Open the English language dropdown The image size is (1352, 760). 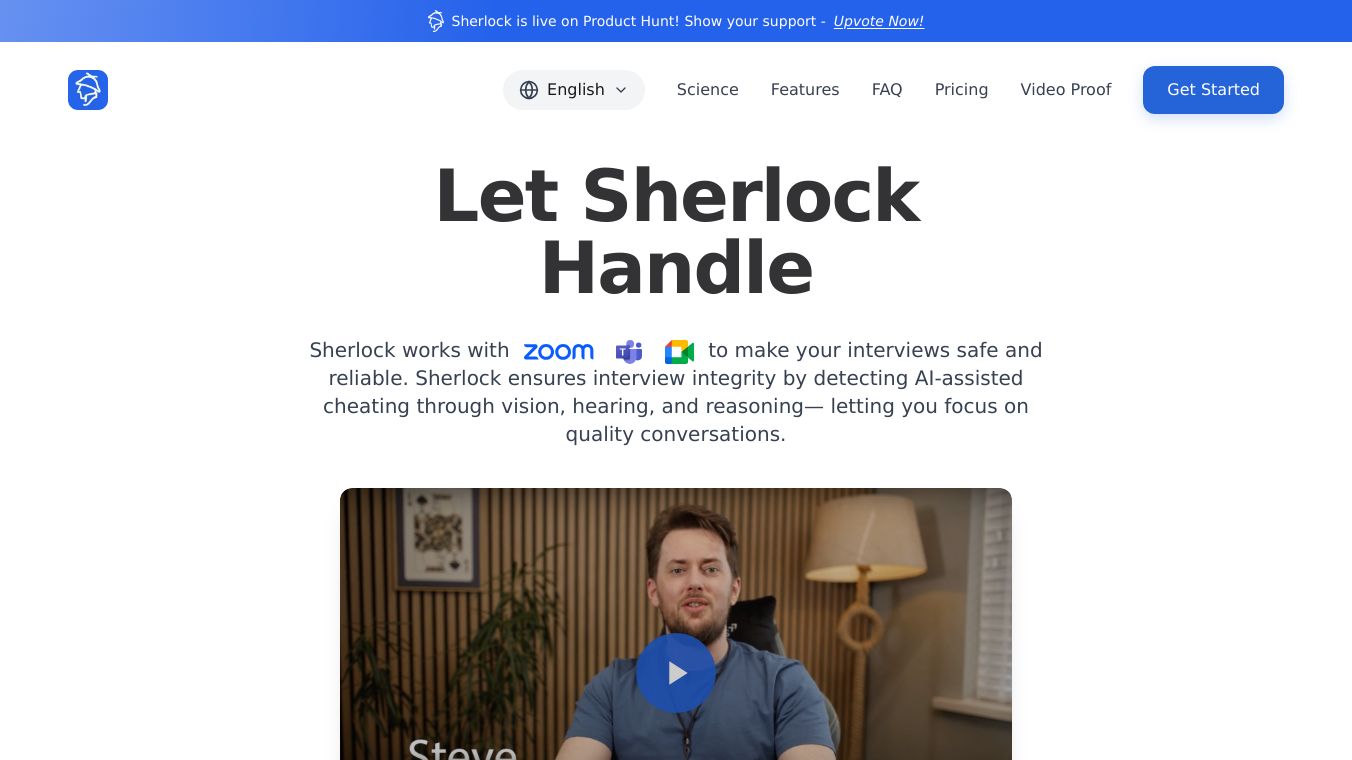point(574,90)
